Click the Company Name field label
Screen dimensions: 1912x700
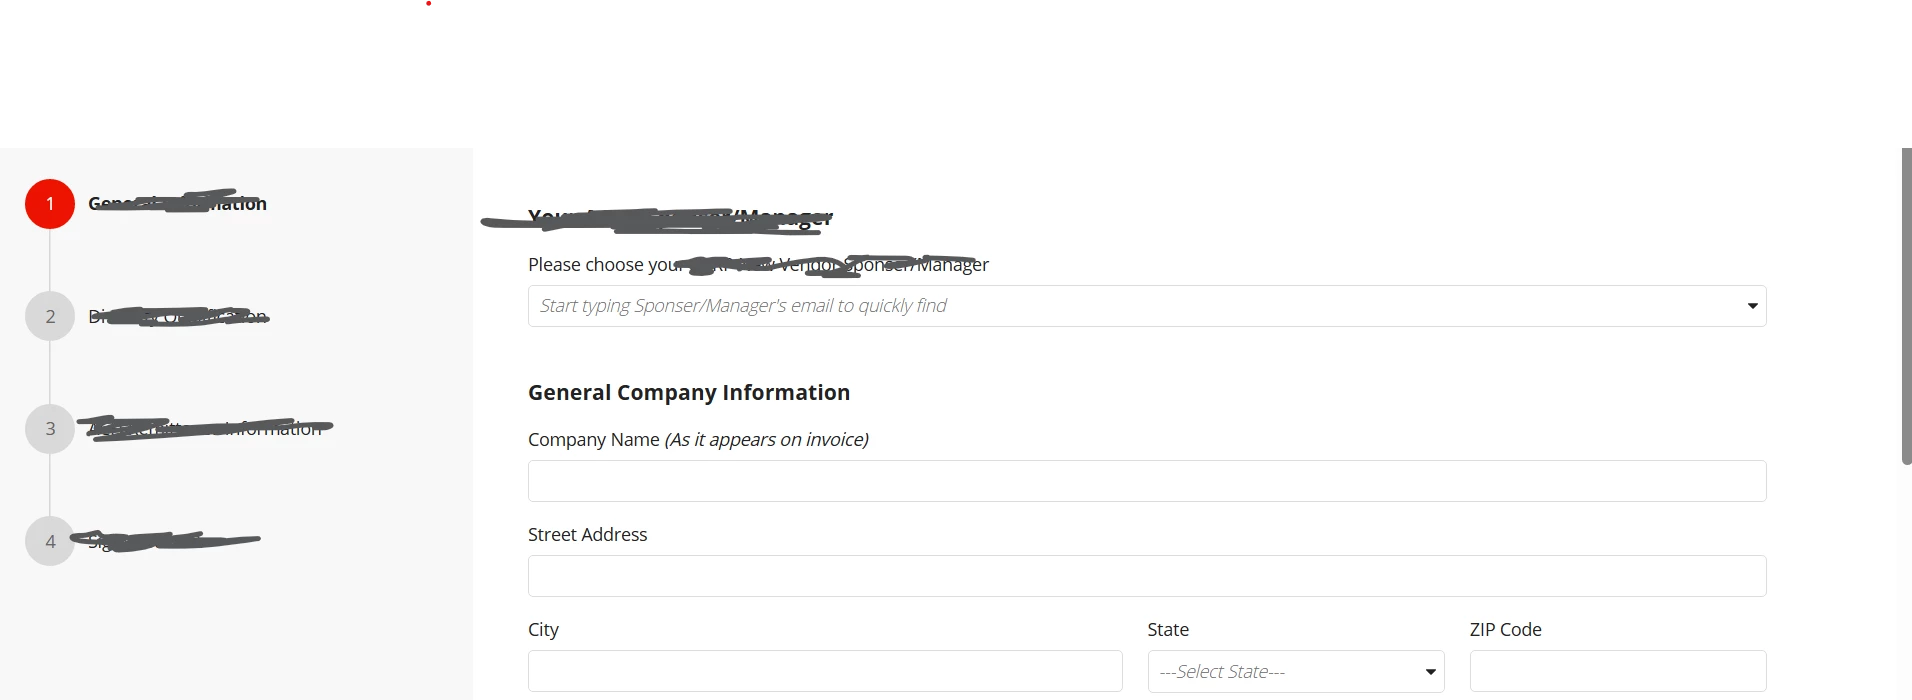(698, 440)
